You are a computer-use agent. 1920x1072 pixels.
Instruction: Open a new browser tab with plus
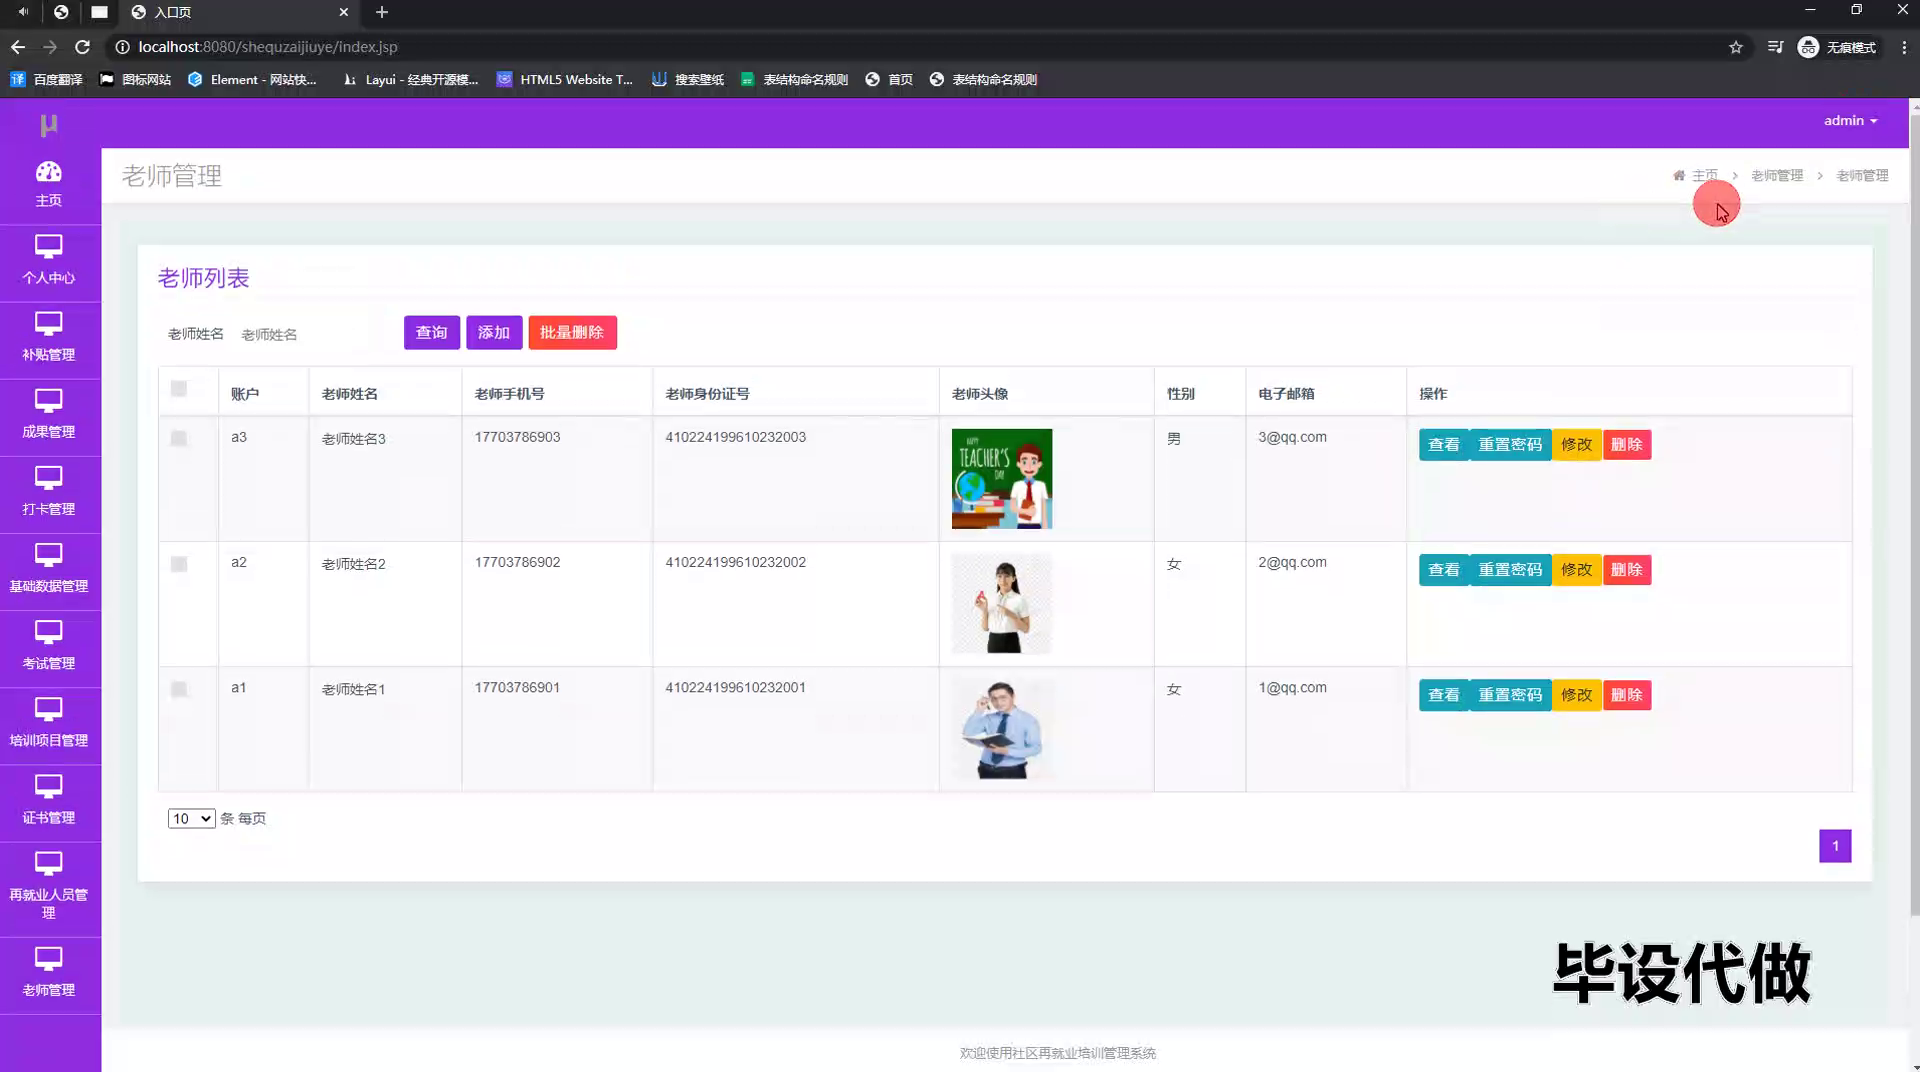pos(382,12)
